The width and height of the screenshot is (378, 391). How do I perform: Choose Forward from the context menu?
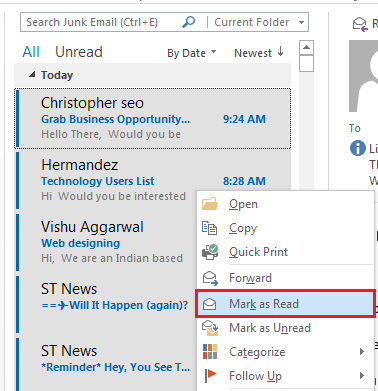[x=285, y=278]
